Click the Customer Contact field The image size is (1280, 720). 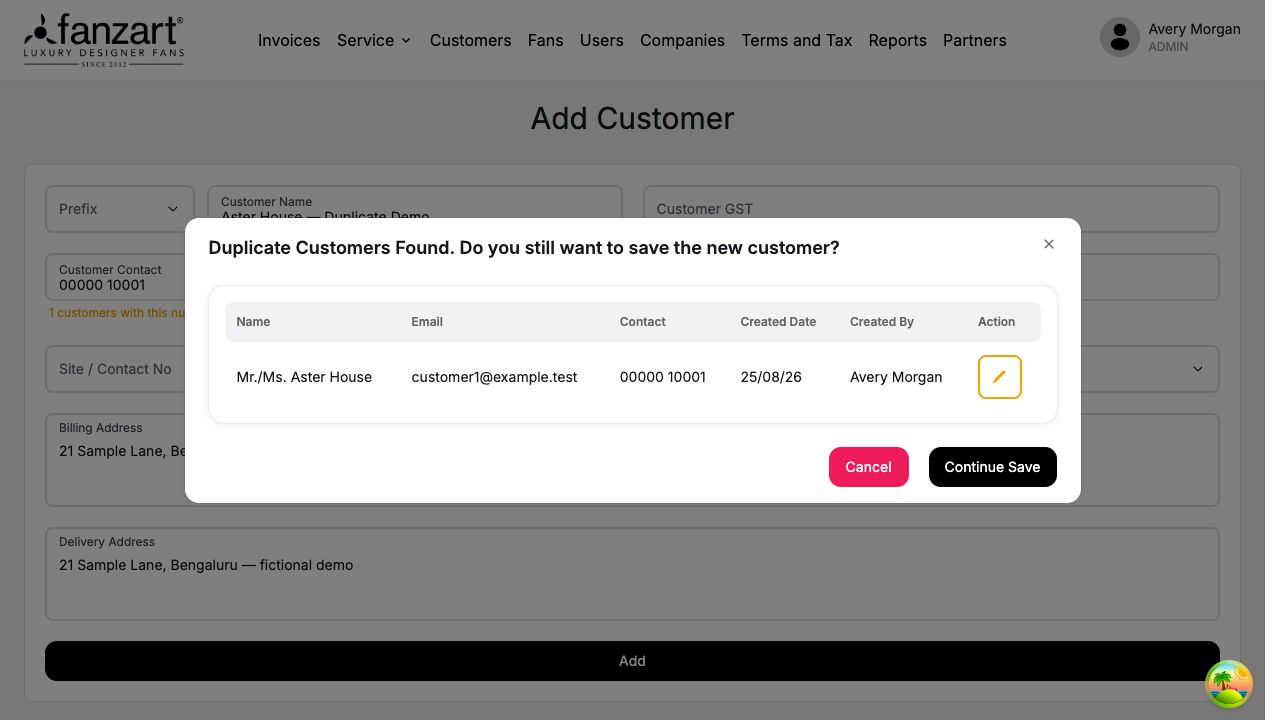tap(115, 277)
